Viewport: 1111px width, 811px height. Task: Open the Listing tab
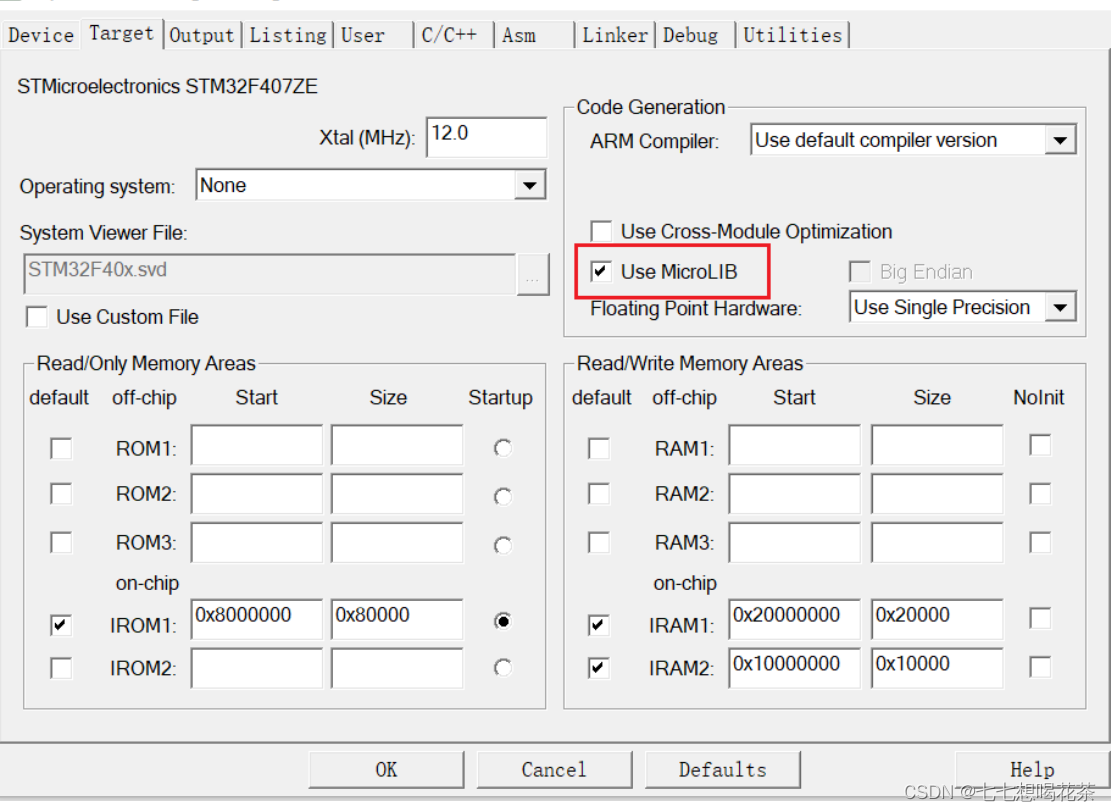coord(288,35)
